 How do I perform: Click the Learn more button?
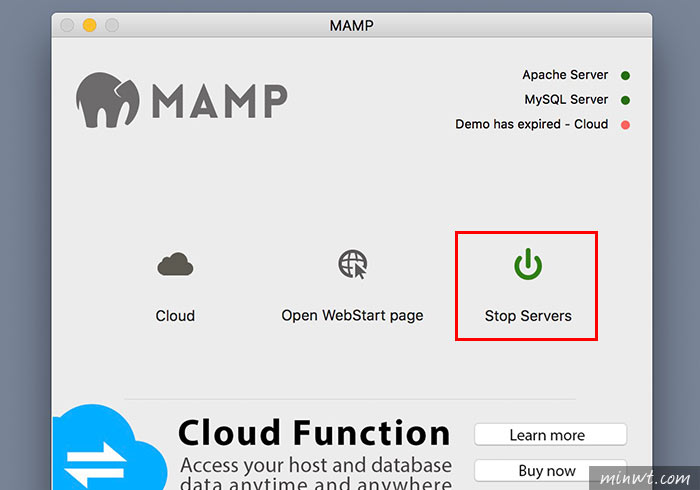click(x=550, y=435)
